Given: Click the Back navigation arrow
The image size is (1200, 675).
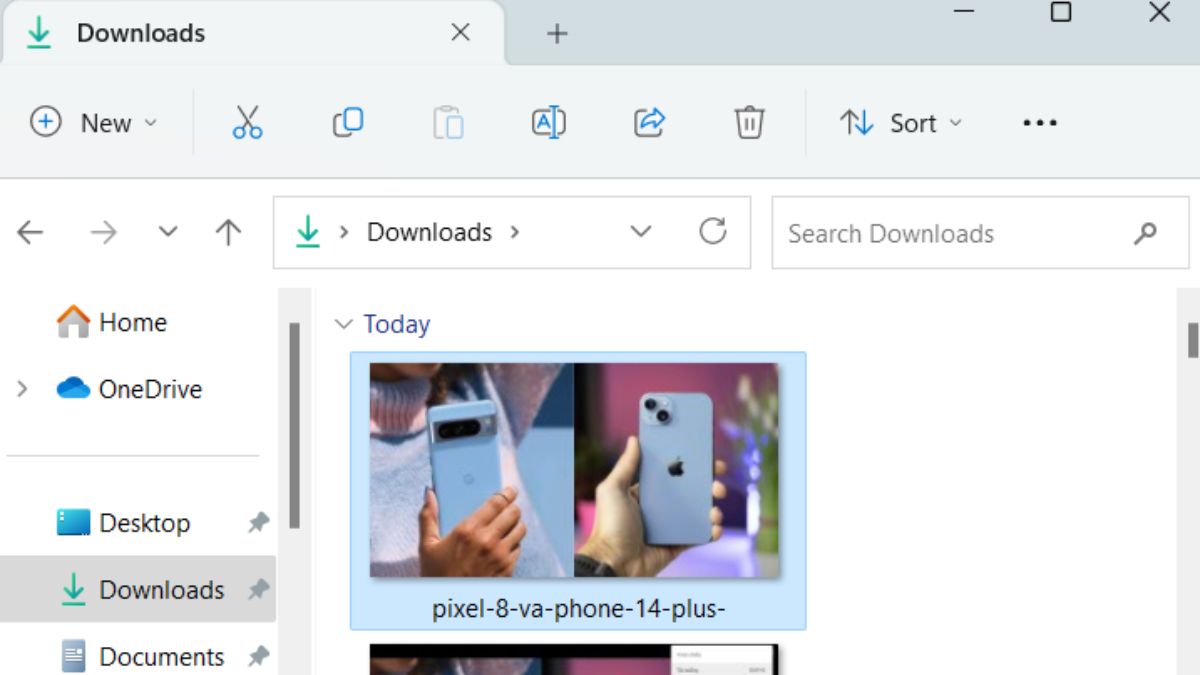Looking at the screenshot, I should point(30,233).
